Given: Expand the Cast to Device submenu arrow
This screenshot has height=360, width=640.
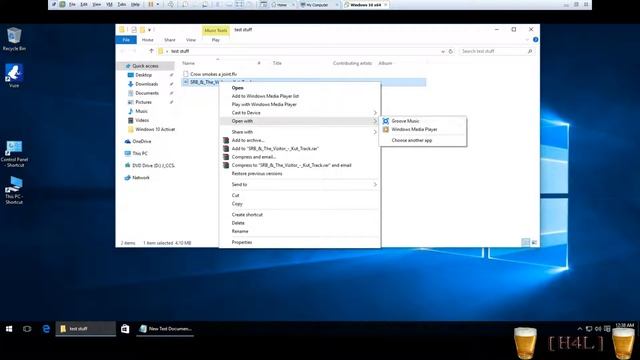Looking at the screenshot, I should (x=375, y=113).
